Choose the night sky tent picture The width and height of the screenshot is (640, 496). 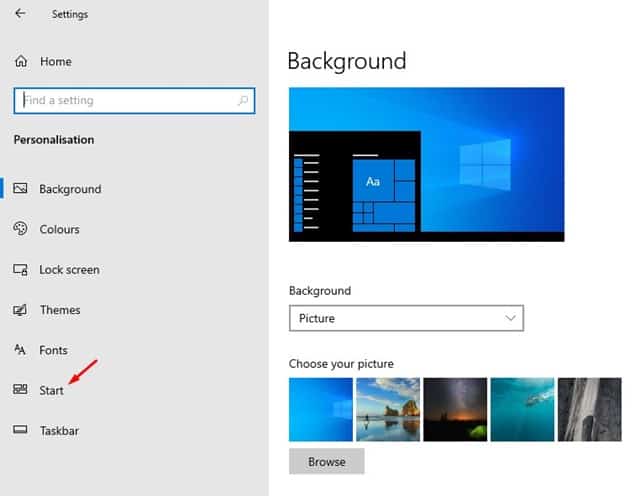455,409
